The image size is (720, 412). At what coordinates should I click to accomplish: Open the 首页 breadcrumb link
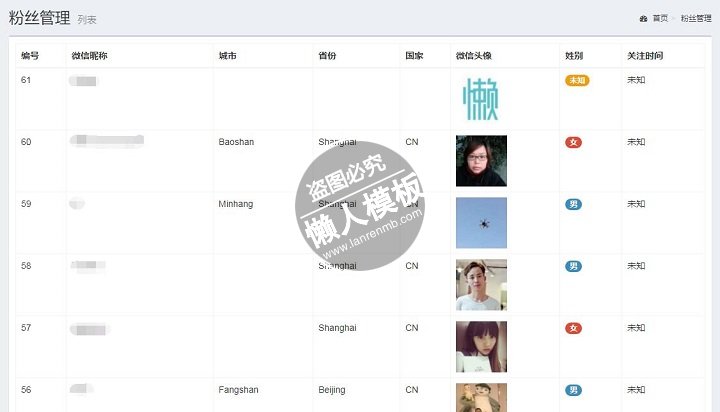click(x=660, y=18)
